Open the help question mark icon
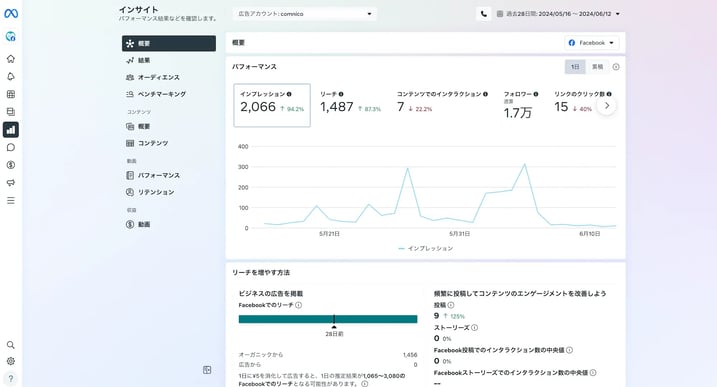The height and width of the screenshot is (387, 717). [x=11, y=379]
